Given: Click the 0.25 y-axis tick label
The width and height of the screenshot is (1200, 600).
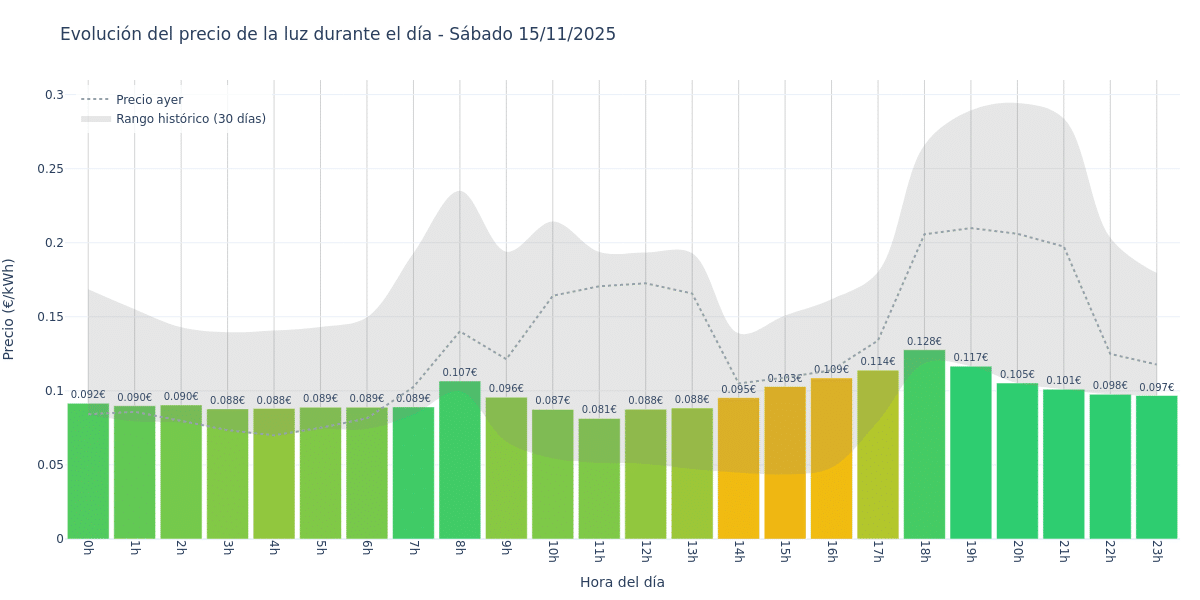Looking at the screenshot, I should [x=51, y=169].
